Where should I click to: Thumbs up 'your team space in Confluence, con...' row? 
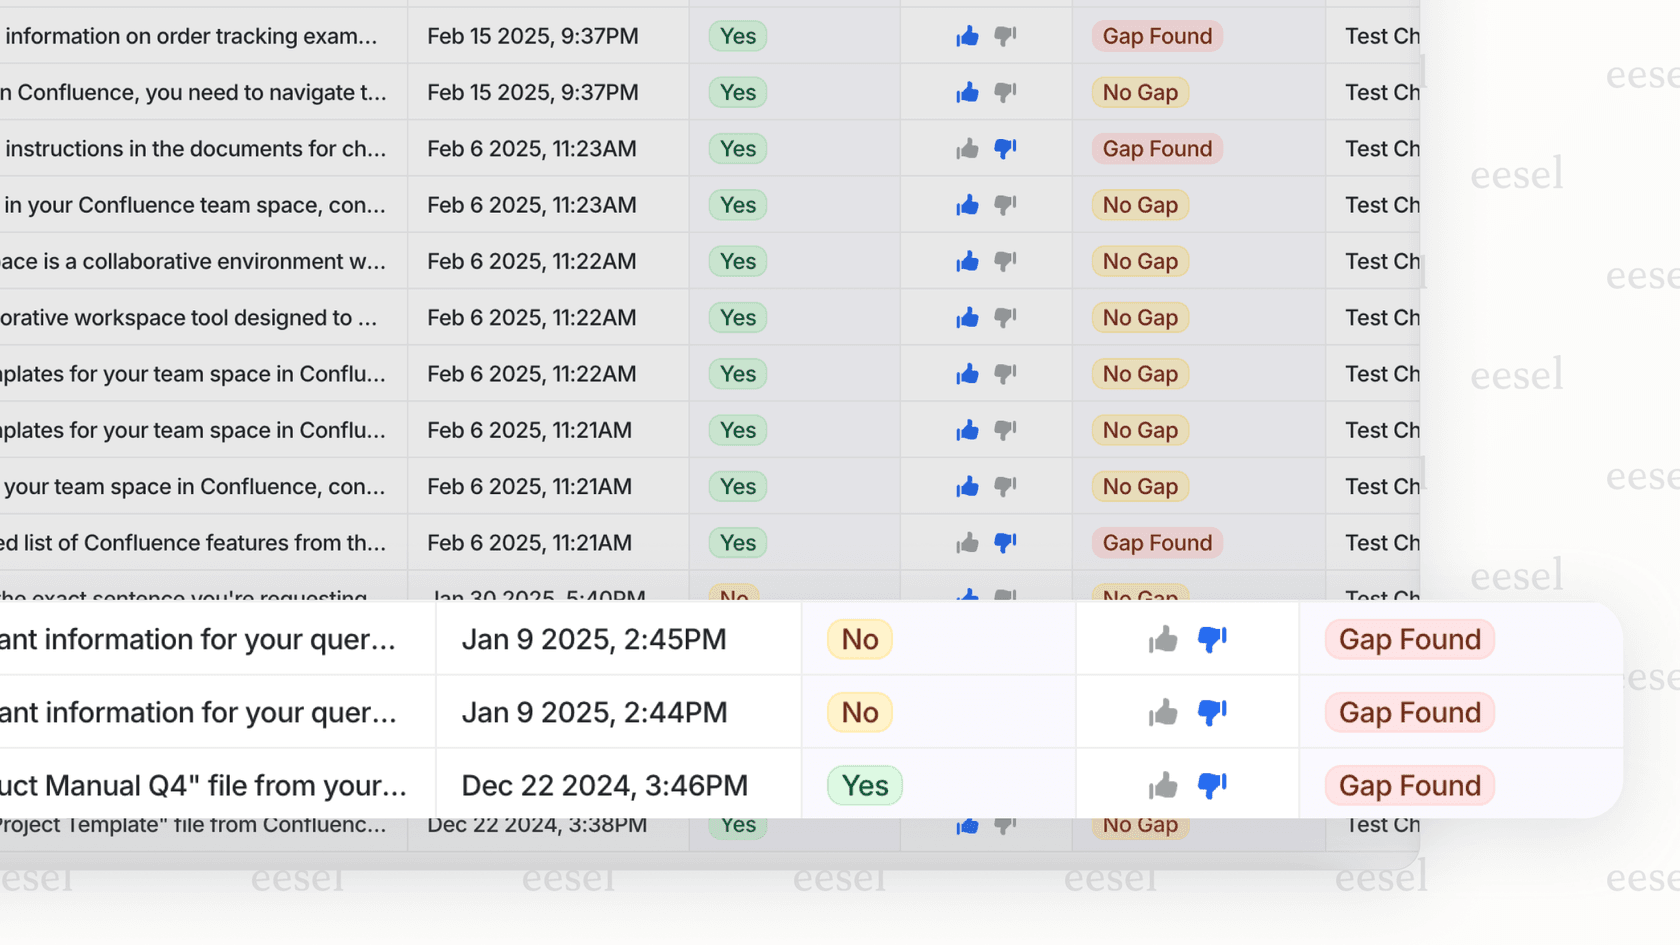(967, 487)
